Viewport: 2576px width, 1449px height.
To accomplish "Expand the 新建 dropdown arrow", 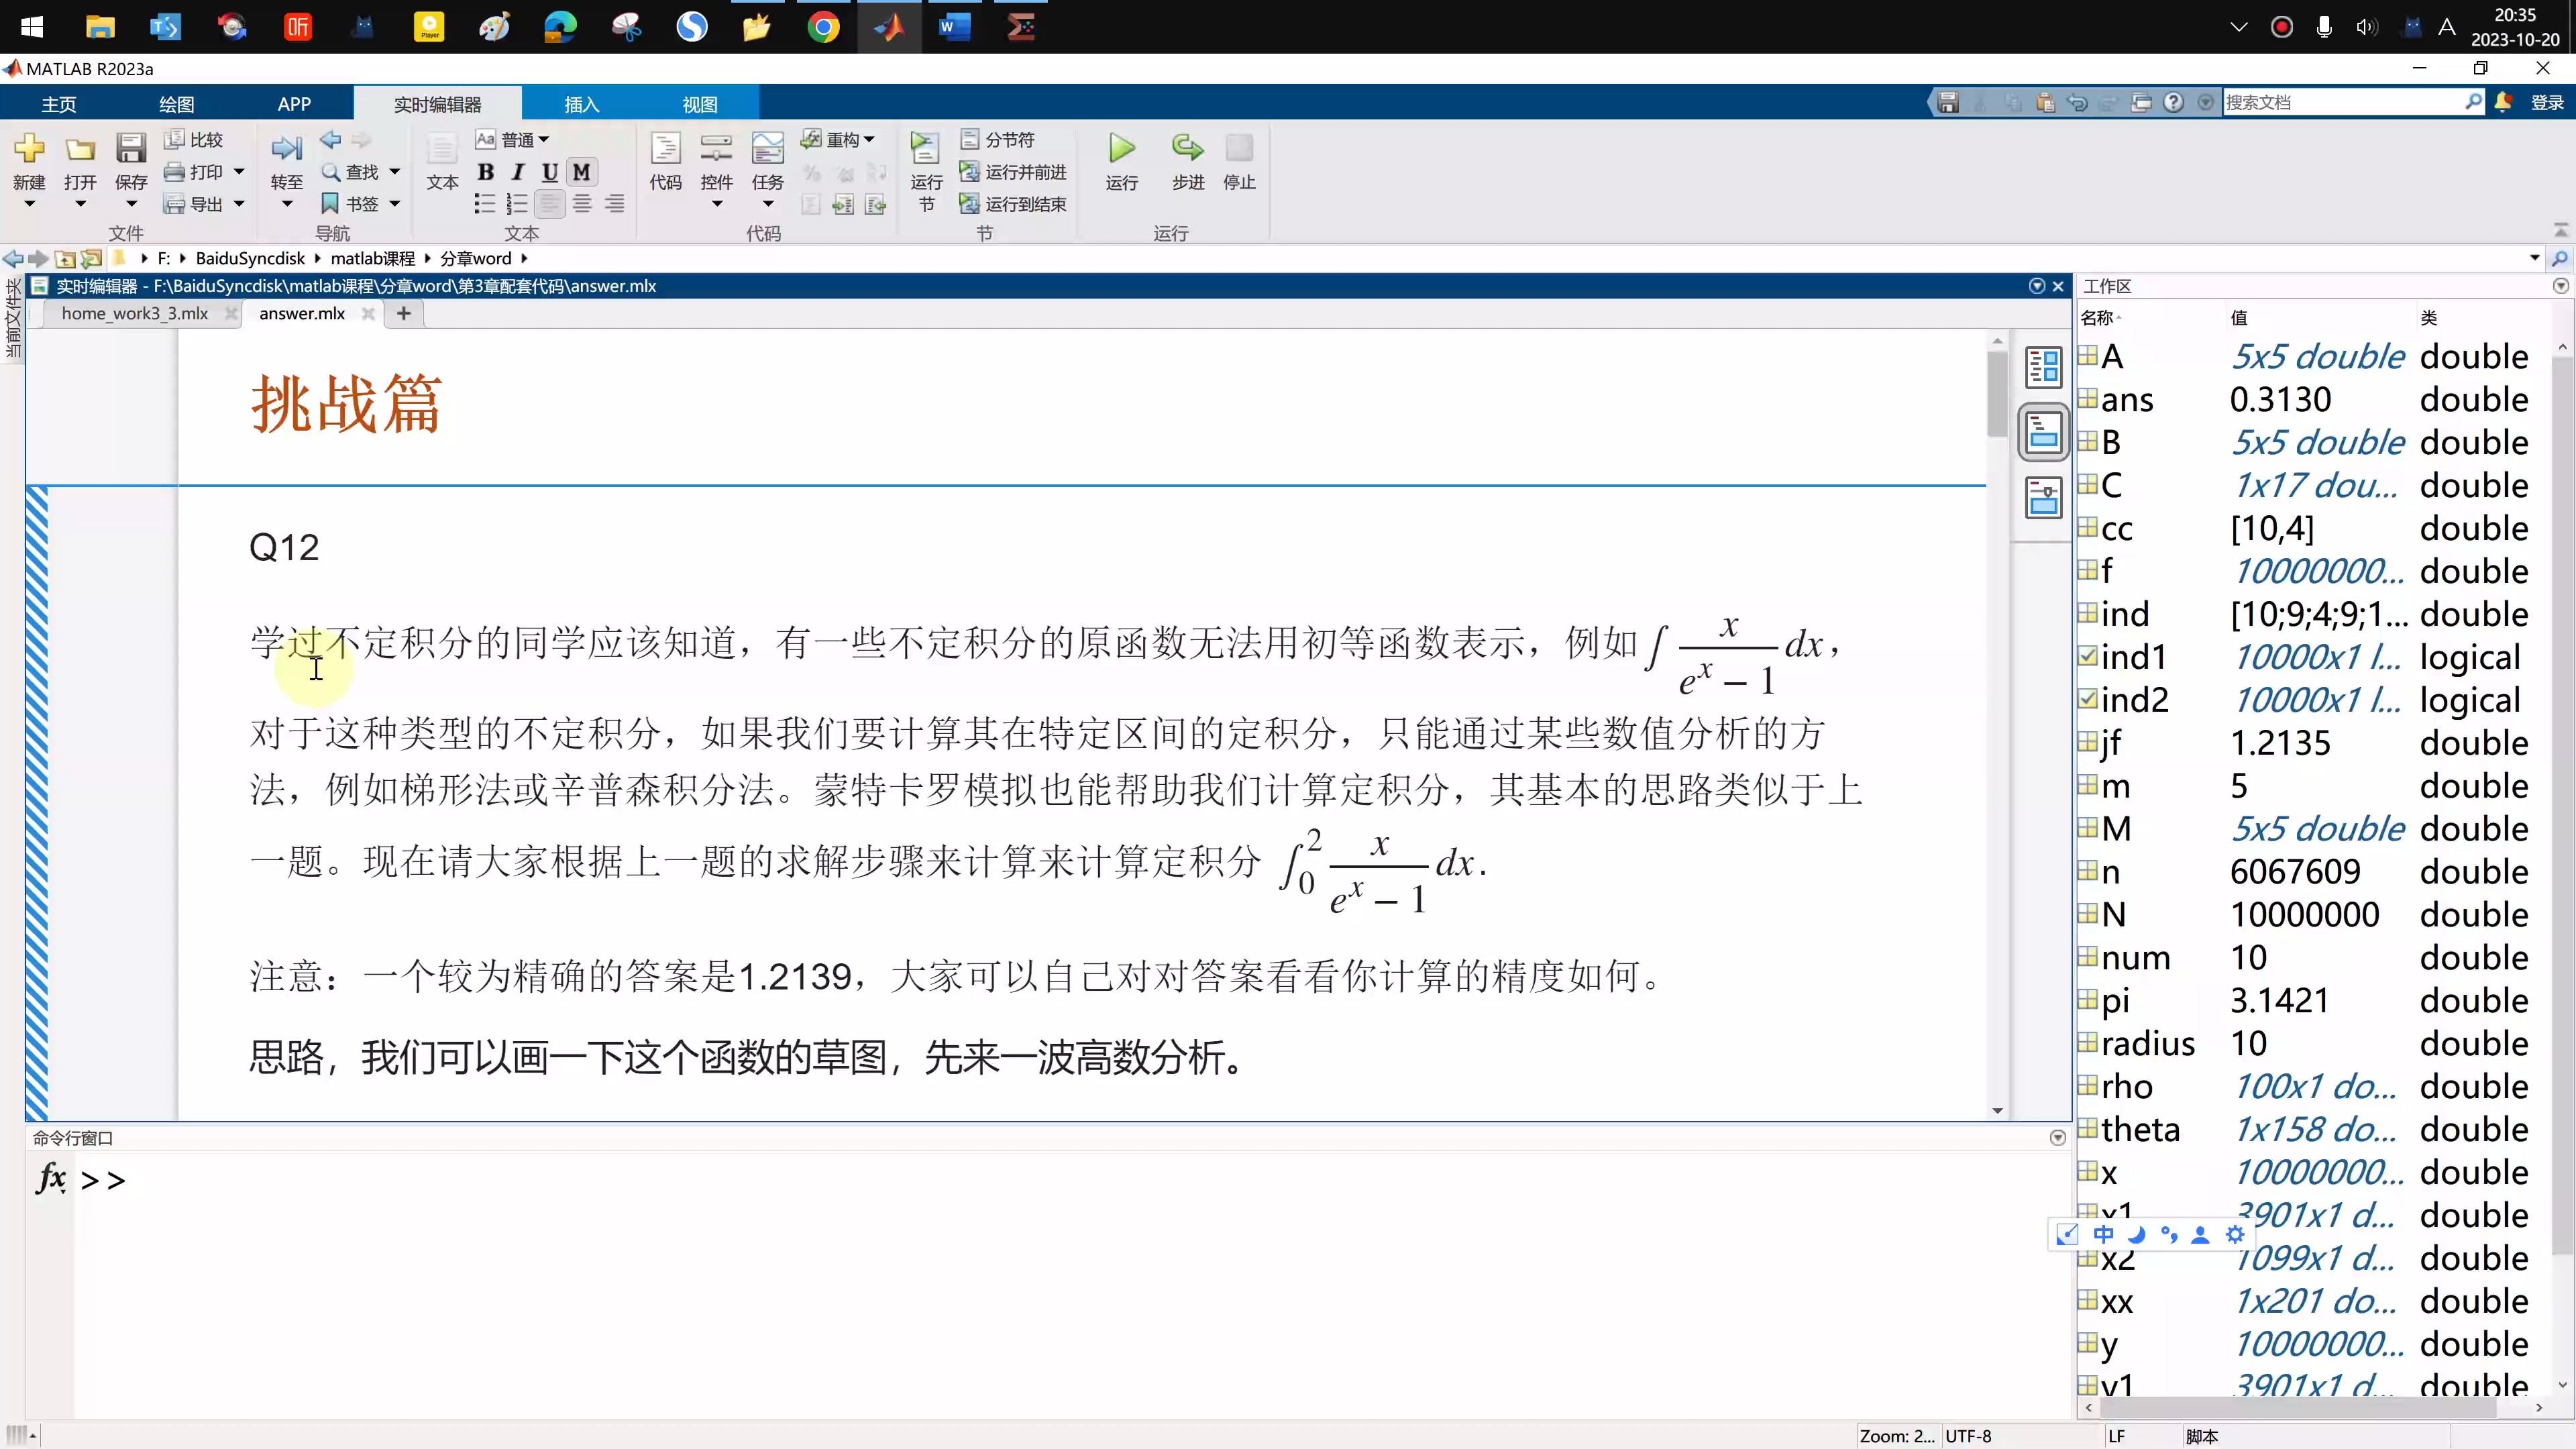I will (x=29, y=204).
